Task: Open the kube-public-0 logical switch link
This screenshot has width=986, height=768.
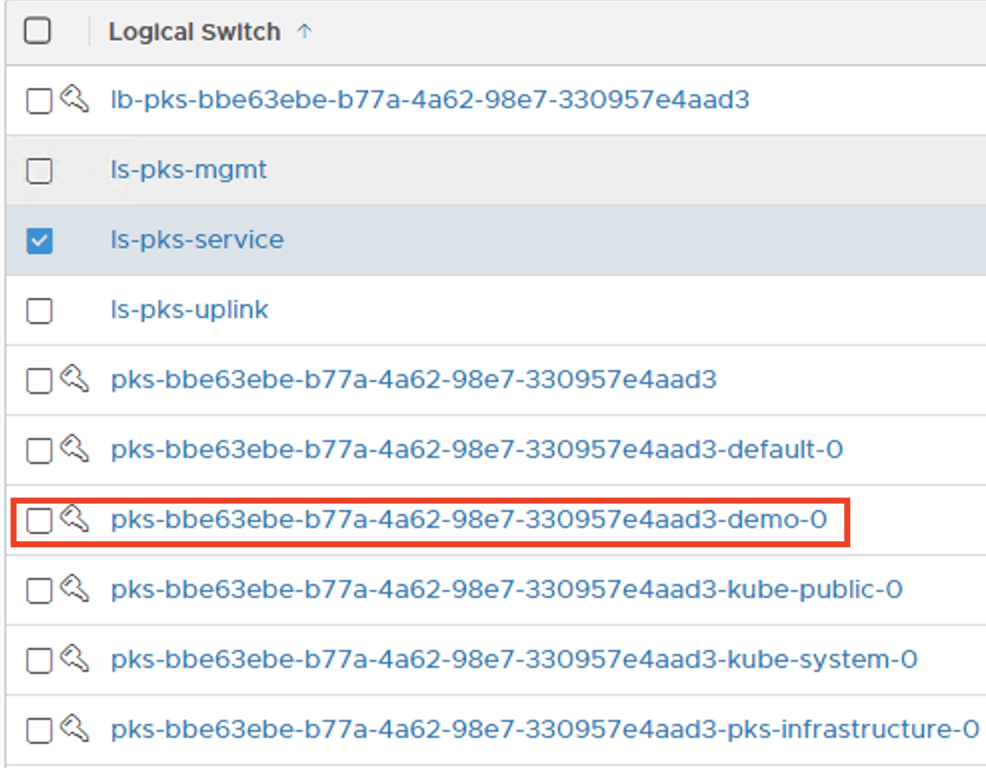Action: [507, 589]
